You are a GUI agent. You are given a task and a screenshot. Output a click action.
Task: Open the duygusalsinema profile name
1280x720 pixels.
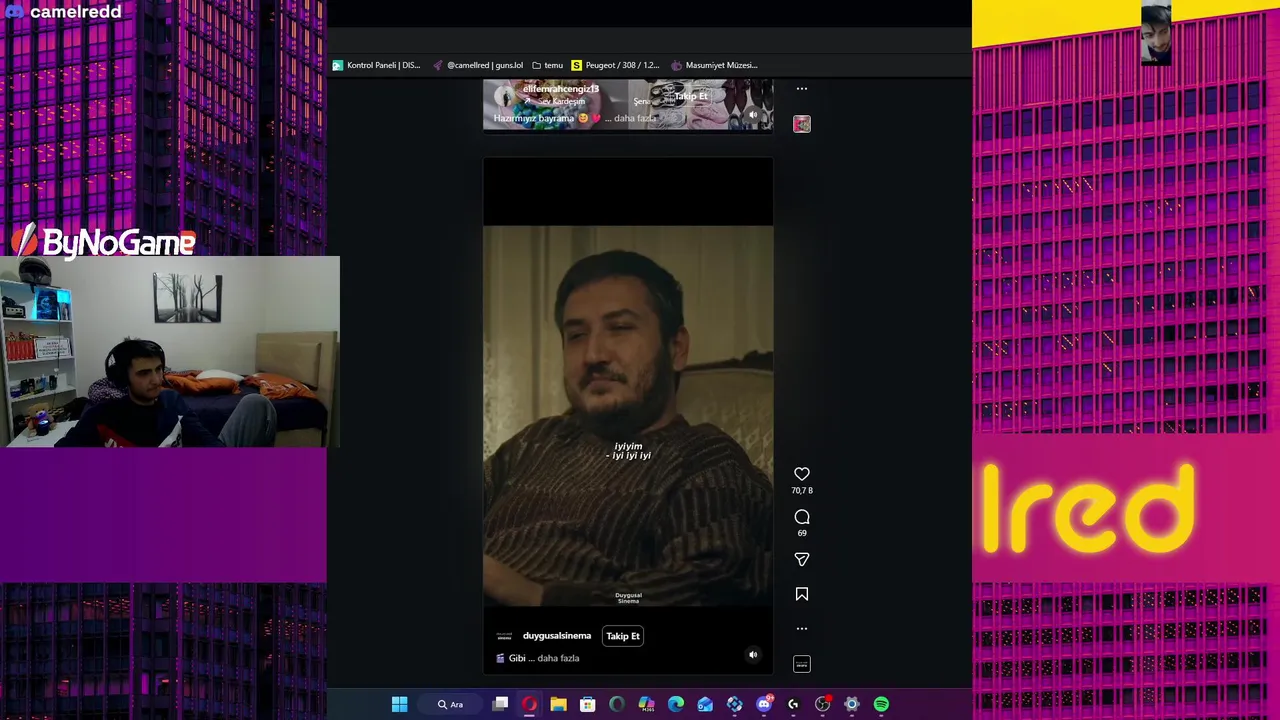(x=556, y=636)
